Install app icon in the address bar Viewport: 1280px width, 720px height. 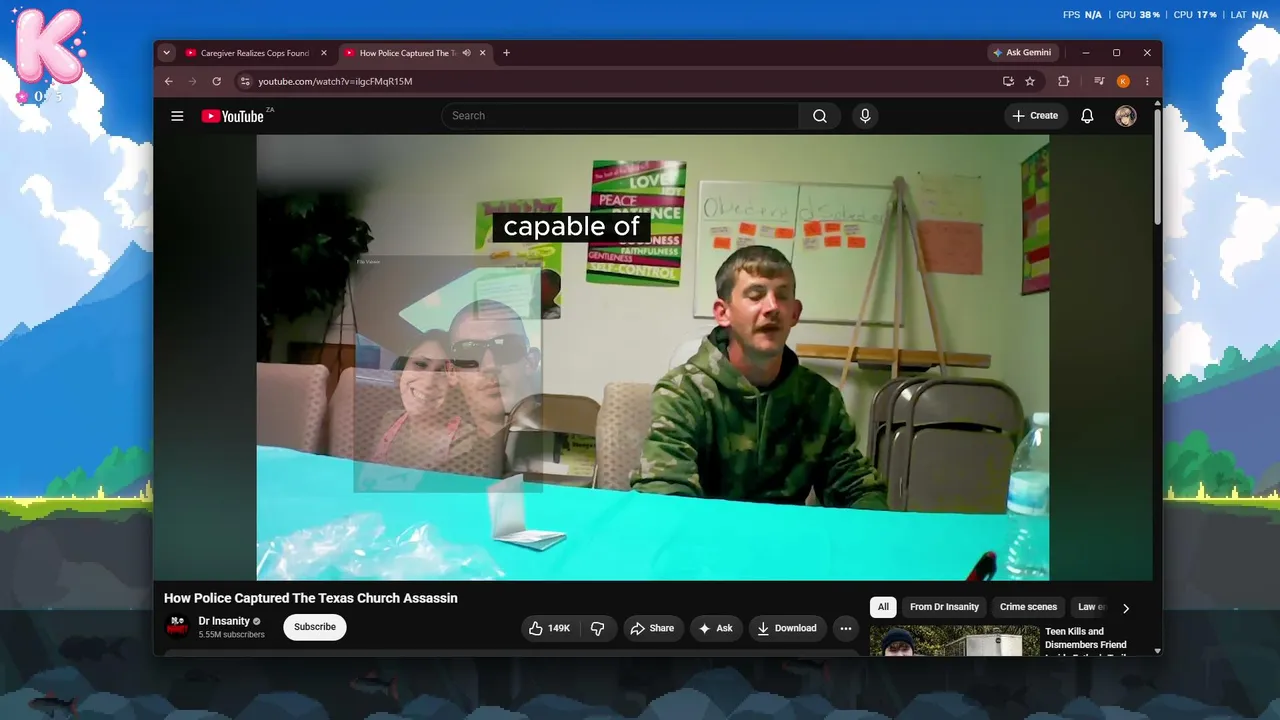(1008, 81)
